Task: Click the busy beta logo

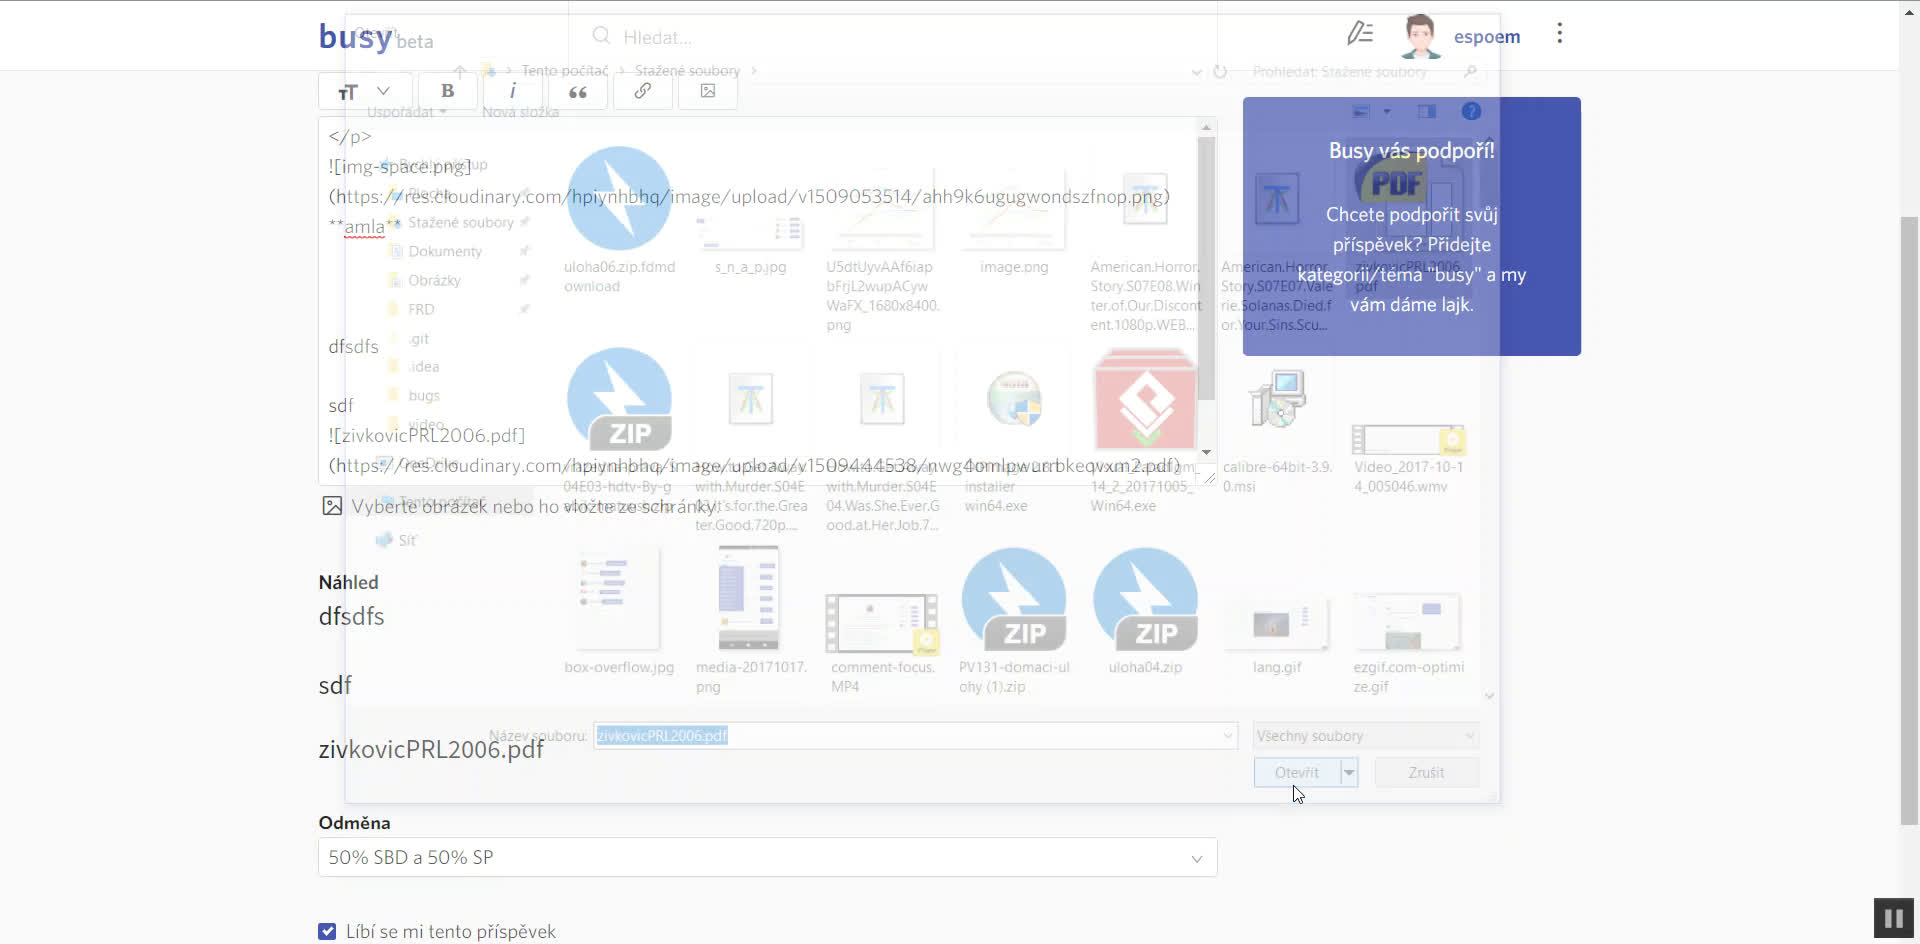Action: tap(375, 37)
